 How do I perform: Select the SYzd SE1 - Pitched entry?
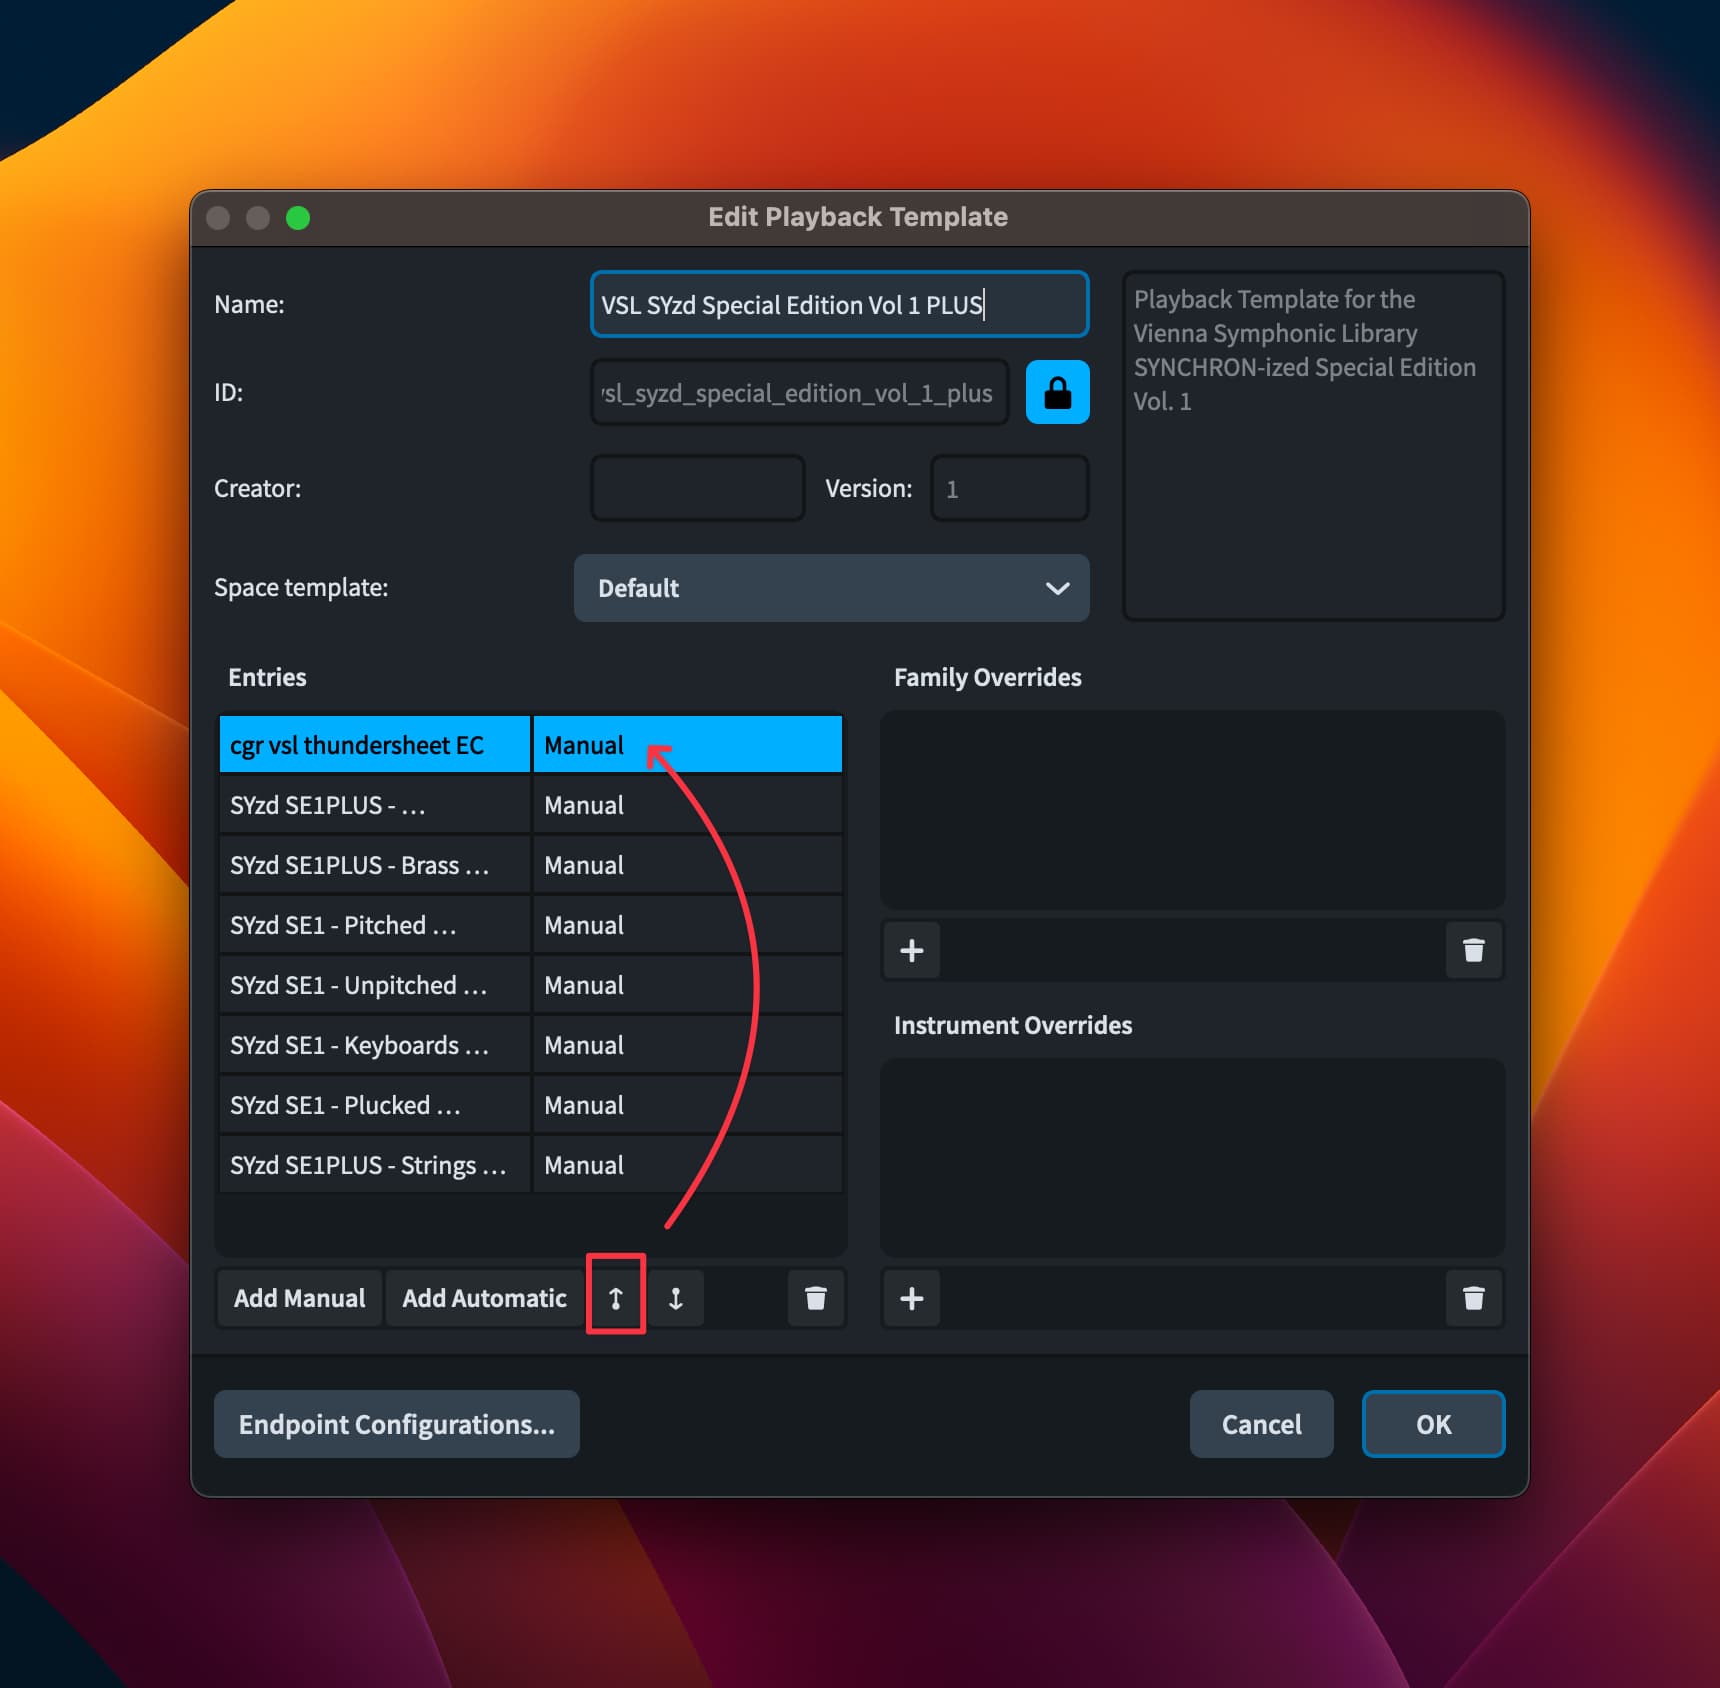tap(375, 925)
